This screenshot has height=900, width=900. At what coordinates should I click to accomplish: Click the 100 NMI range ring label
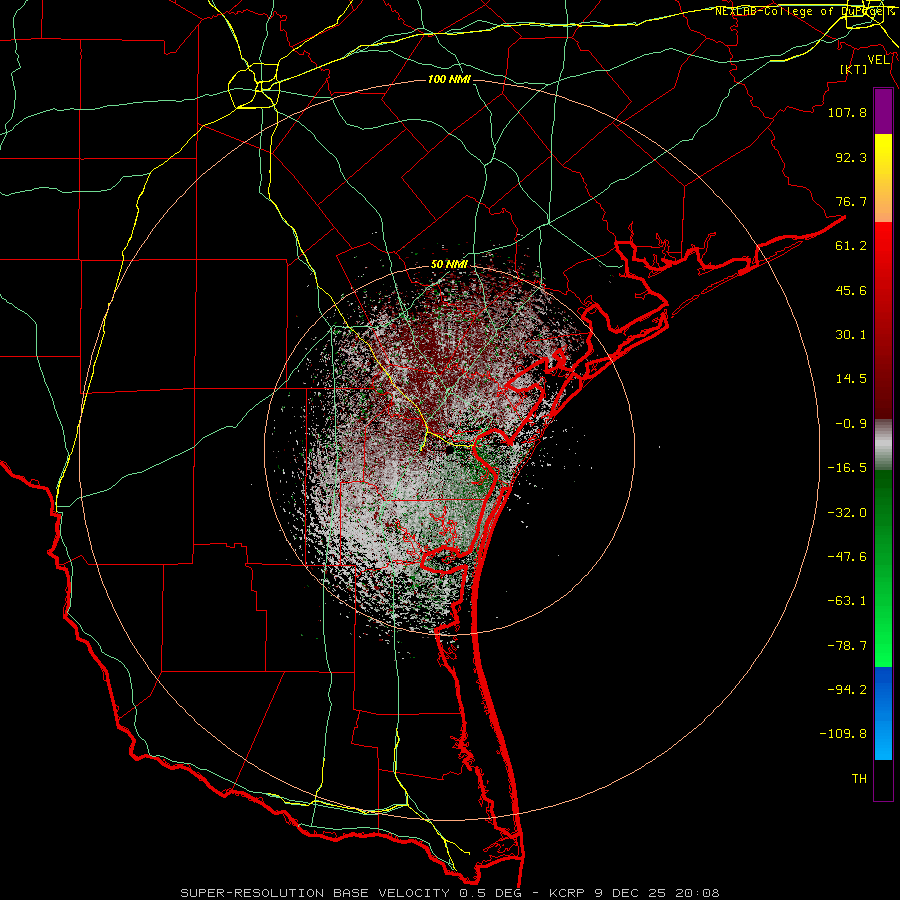point(449,79)
